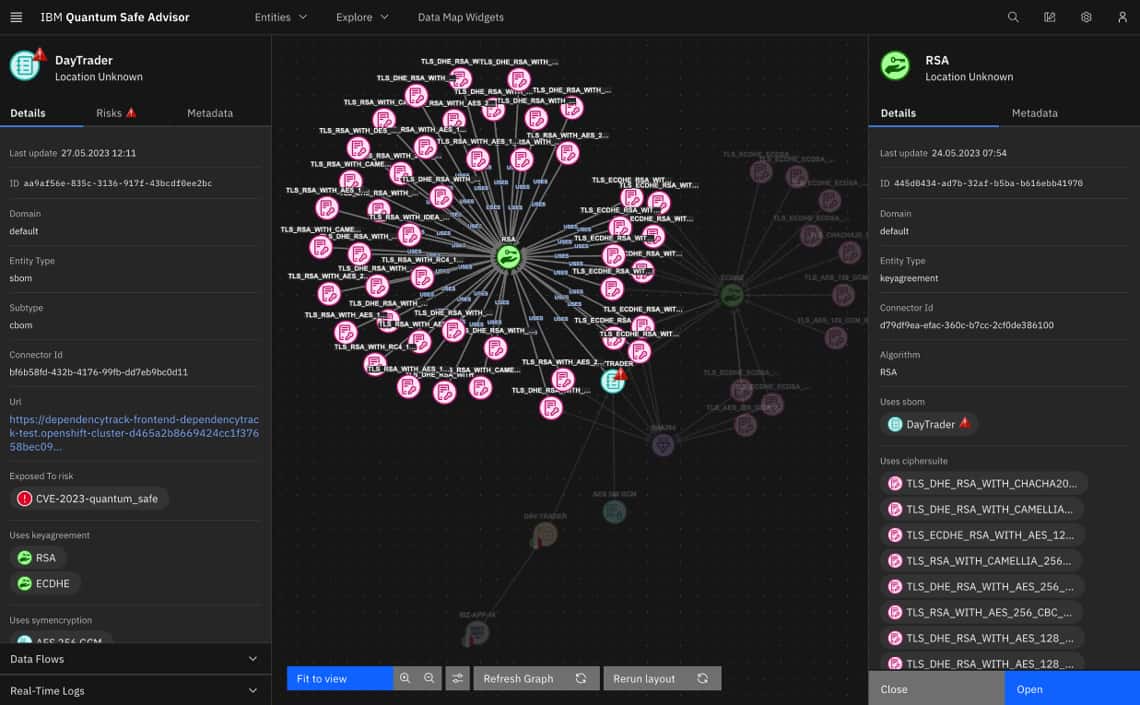1140x705 pixels.
Task: Open the settings gear in header
Action: click(x=1085, y=17)
